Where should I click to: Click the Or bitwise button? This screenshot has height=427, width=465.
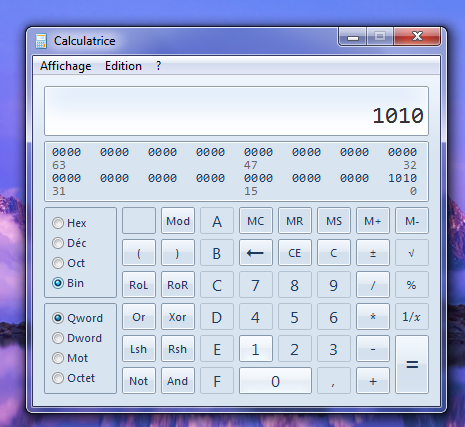tap(139, 317)
